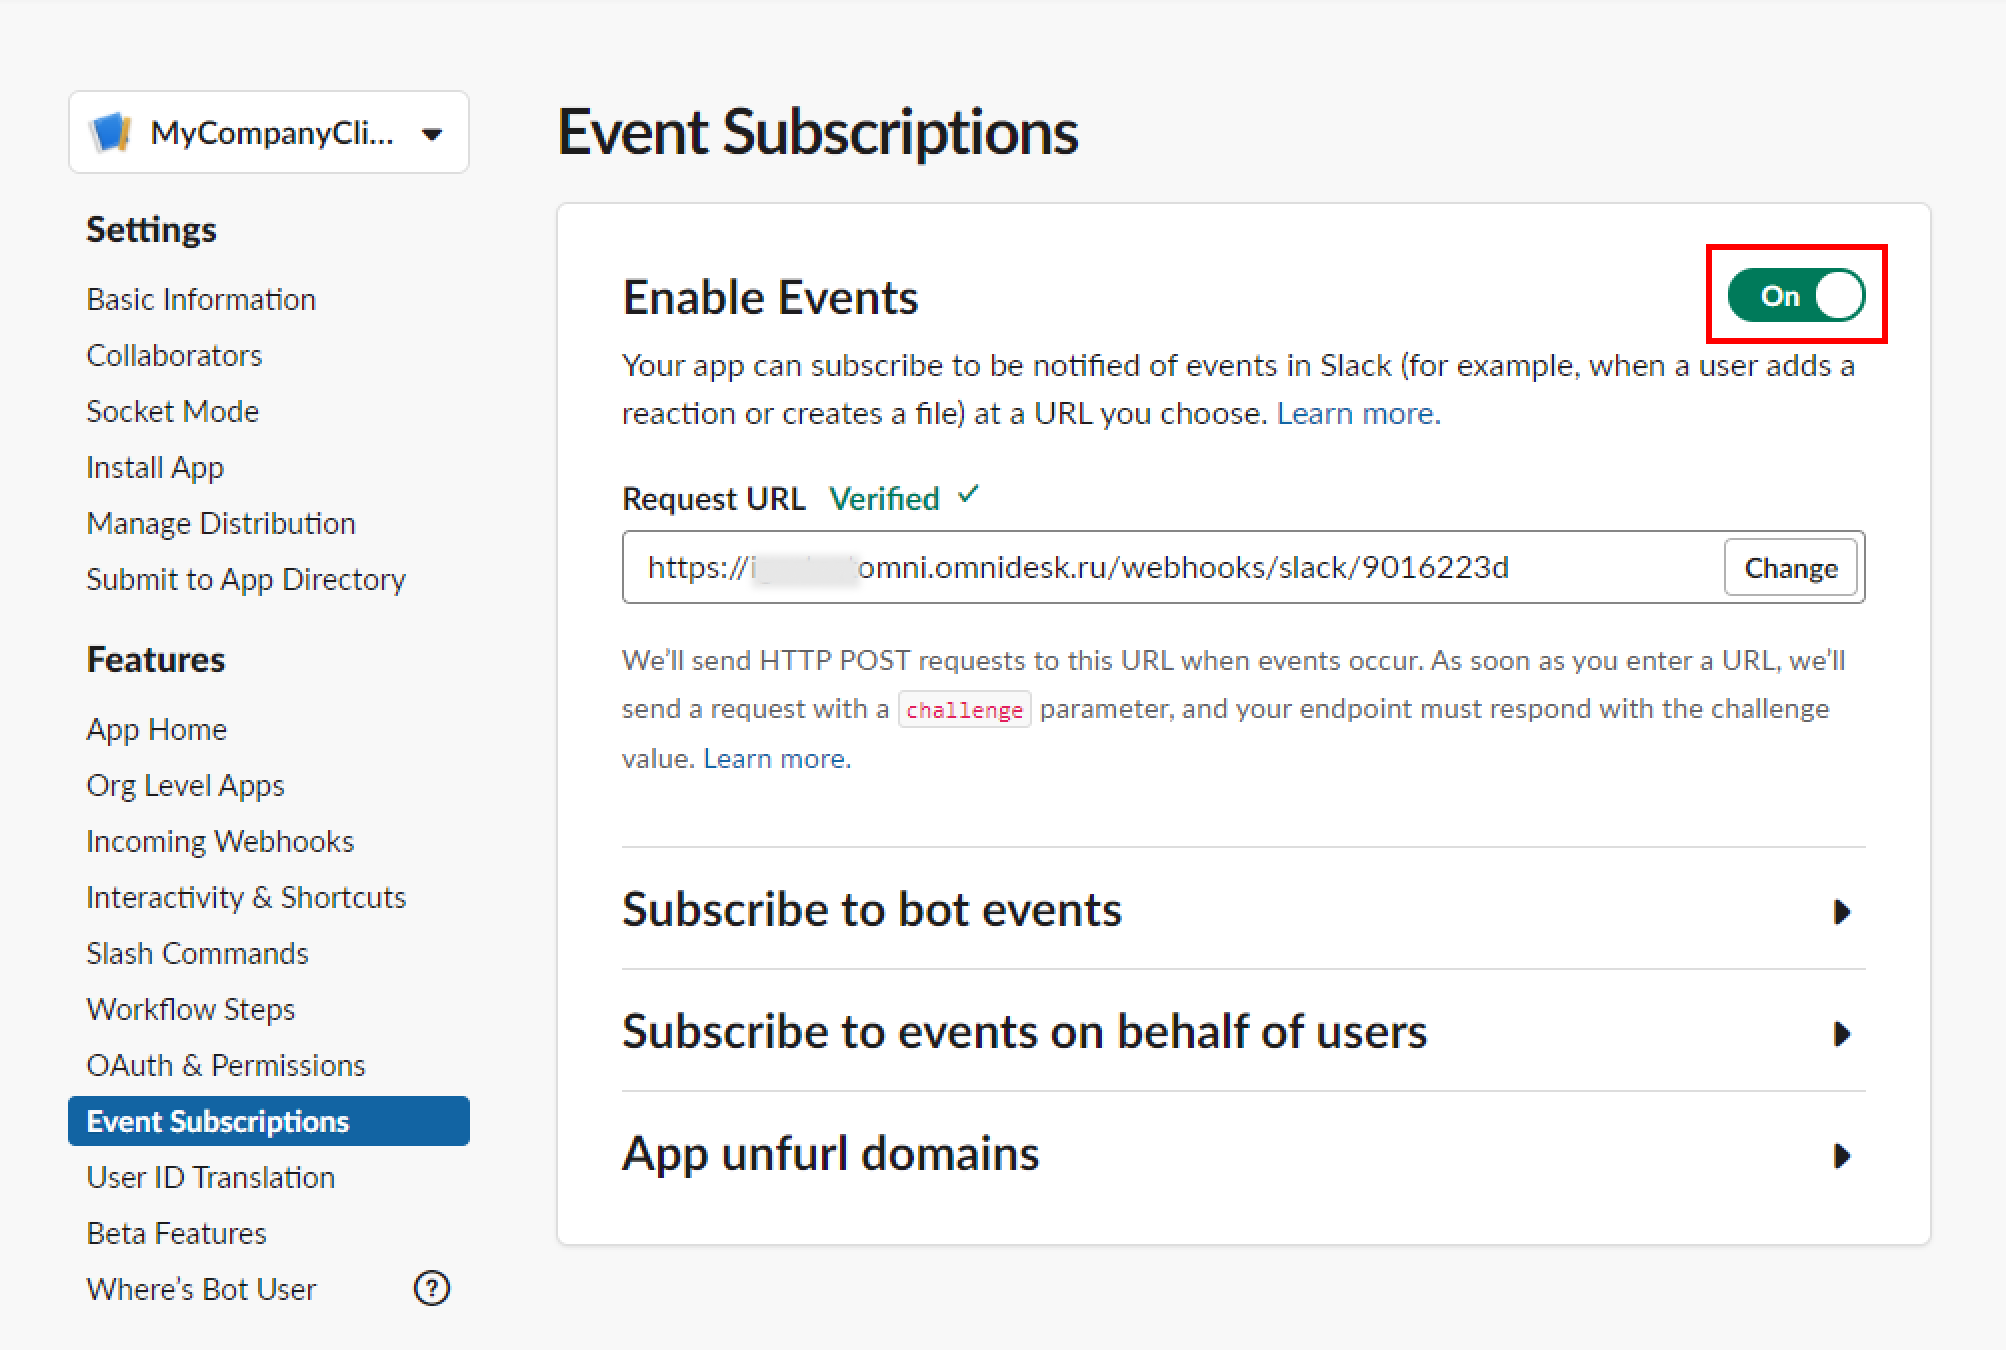Click the Where's Bot User link
The image size is (2006, 1350).
[202, 1289]
